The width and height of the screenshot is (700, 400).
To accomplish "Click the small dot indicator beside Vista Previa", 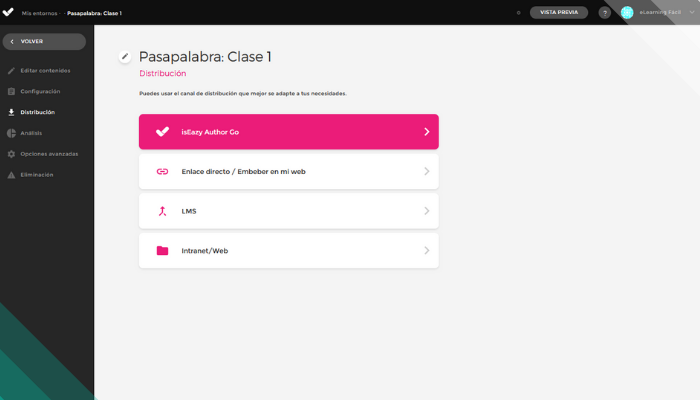I will click(x=518, y=12).
